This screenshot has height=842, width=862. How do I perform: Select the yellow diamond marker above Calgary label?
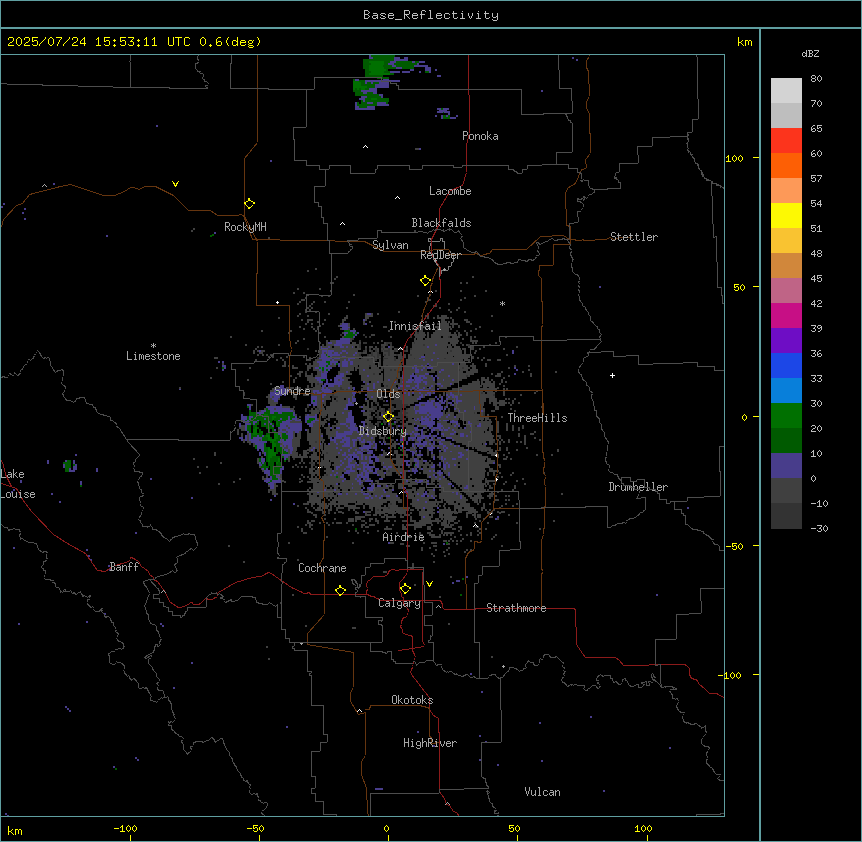pyautogui.click(x=405, y=589)
